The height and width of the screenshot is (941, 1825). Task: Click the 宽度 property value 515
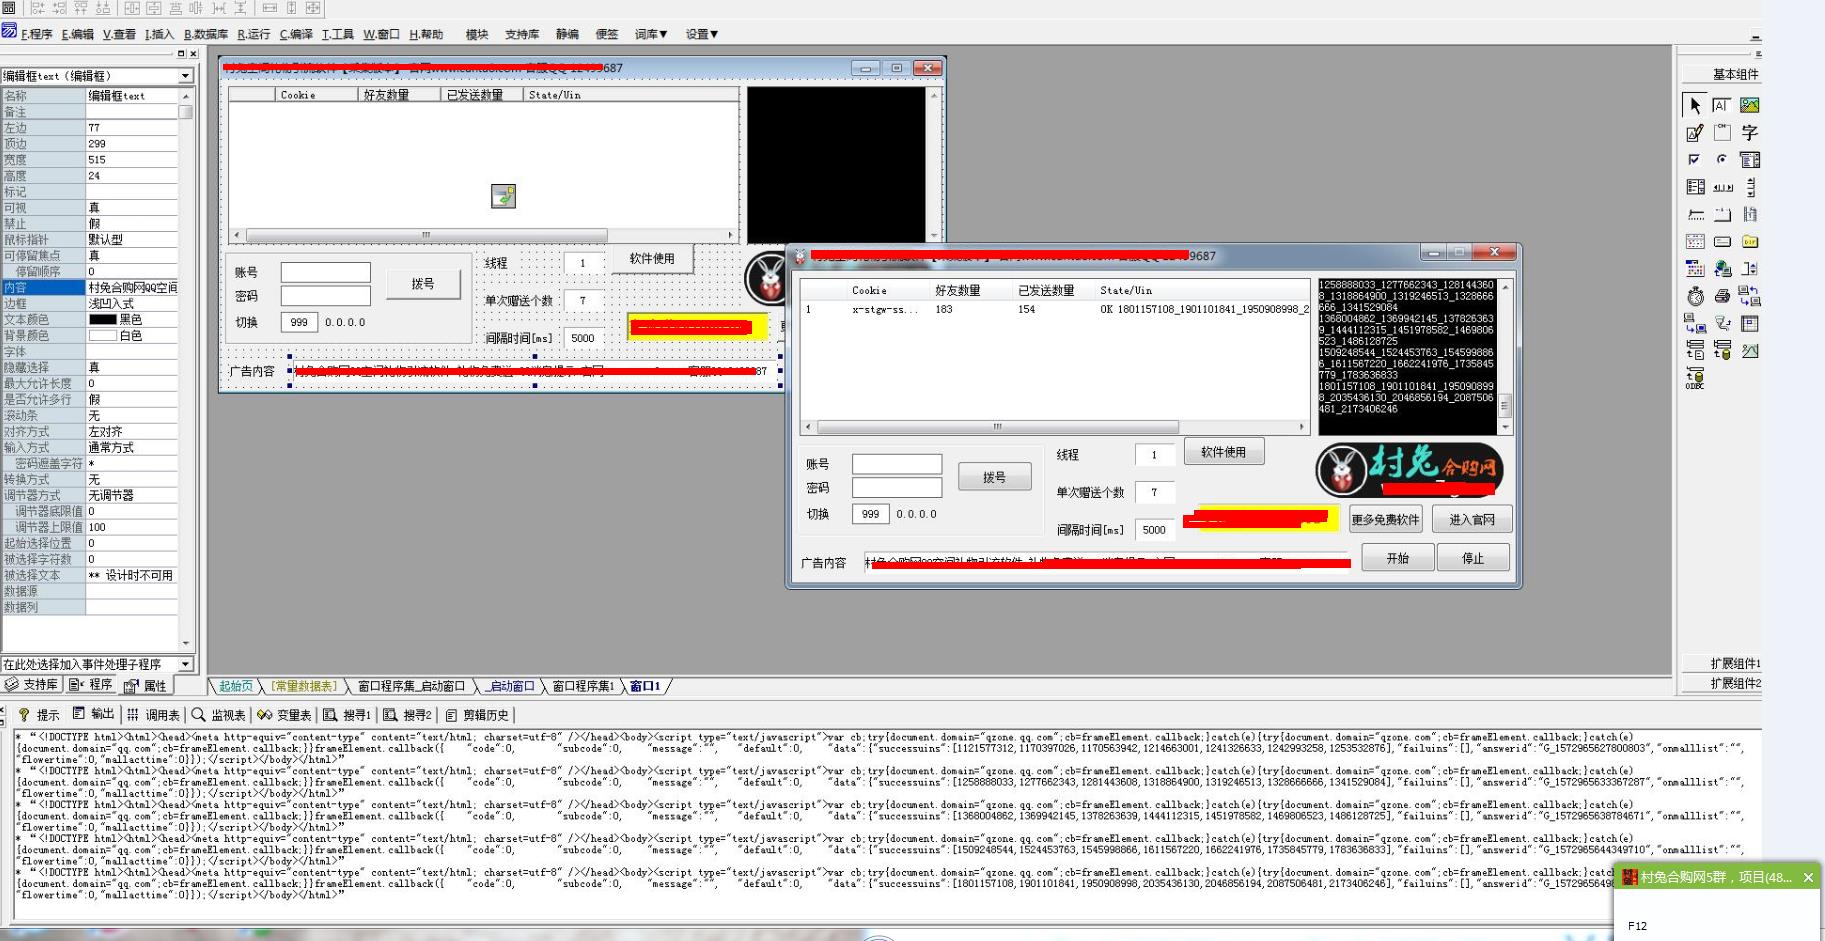tap(132, 160)
